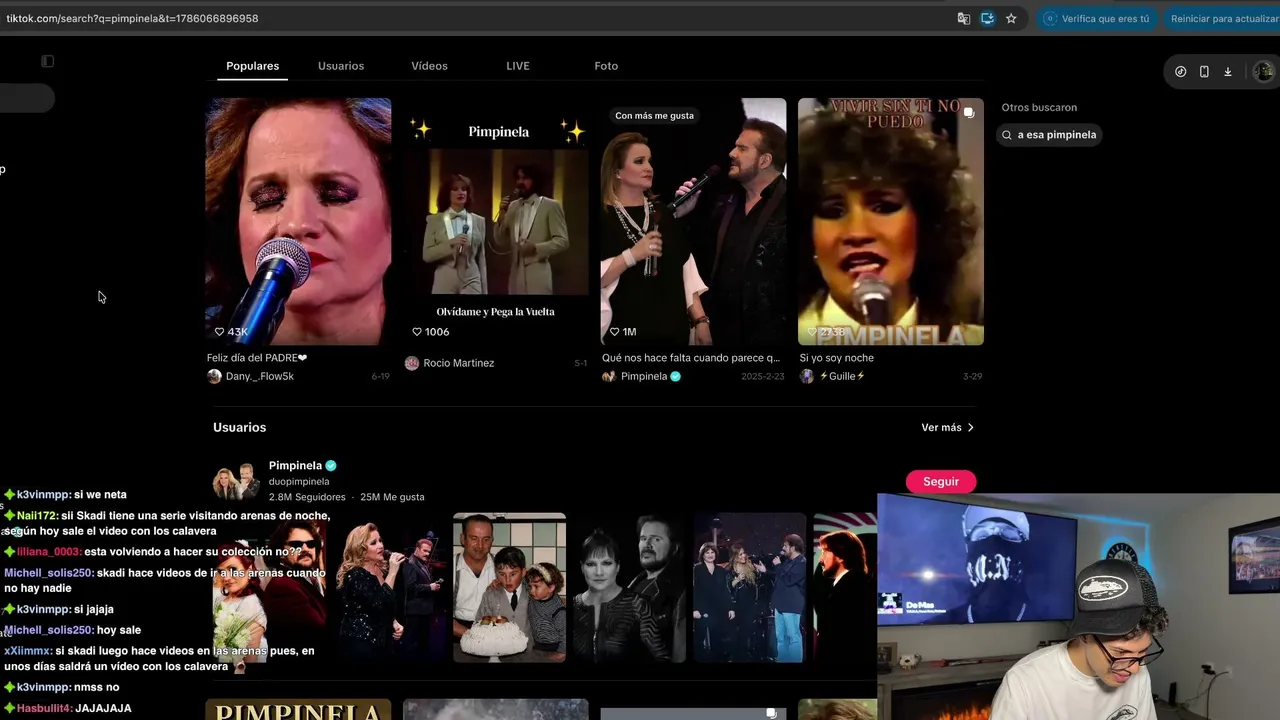Click the verification circle icon in 'Verifica que eres tú'
The image size is (1280, 720).
1050,18
